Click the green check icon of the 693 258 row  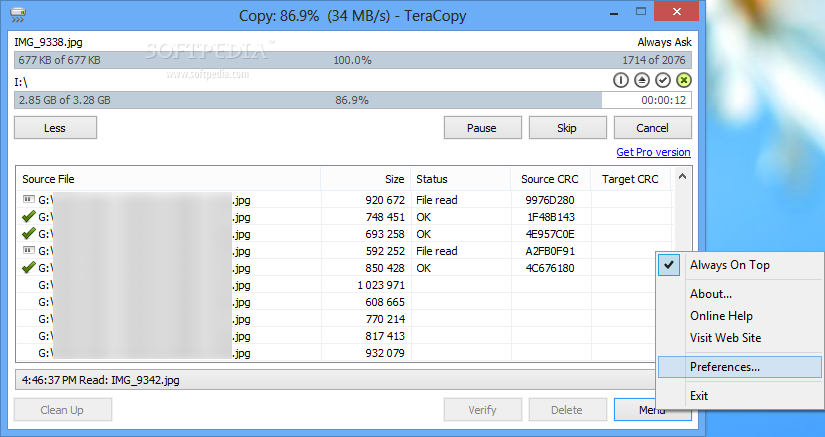click(28, 233)
